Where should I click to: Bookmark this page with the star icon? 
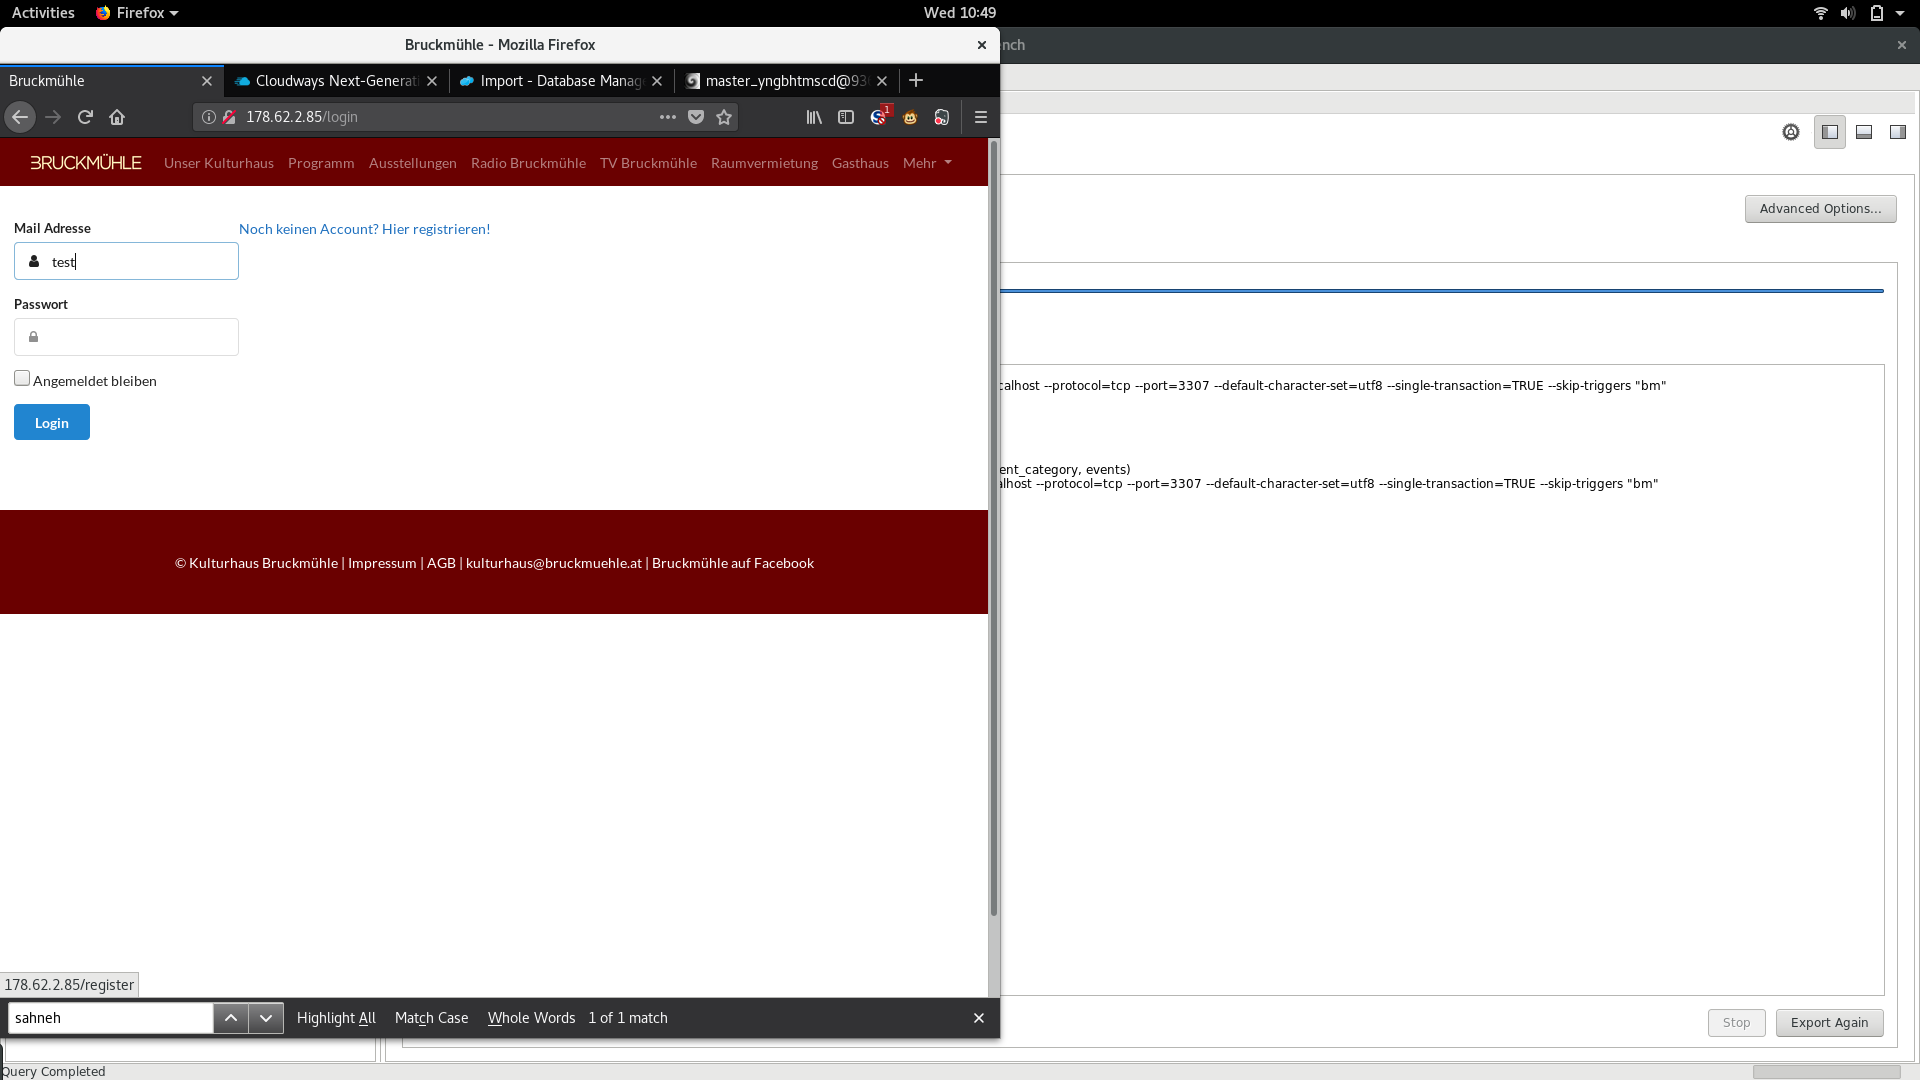(724, 117)
